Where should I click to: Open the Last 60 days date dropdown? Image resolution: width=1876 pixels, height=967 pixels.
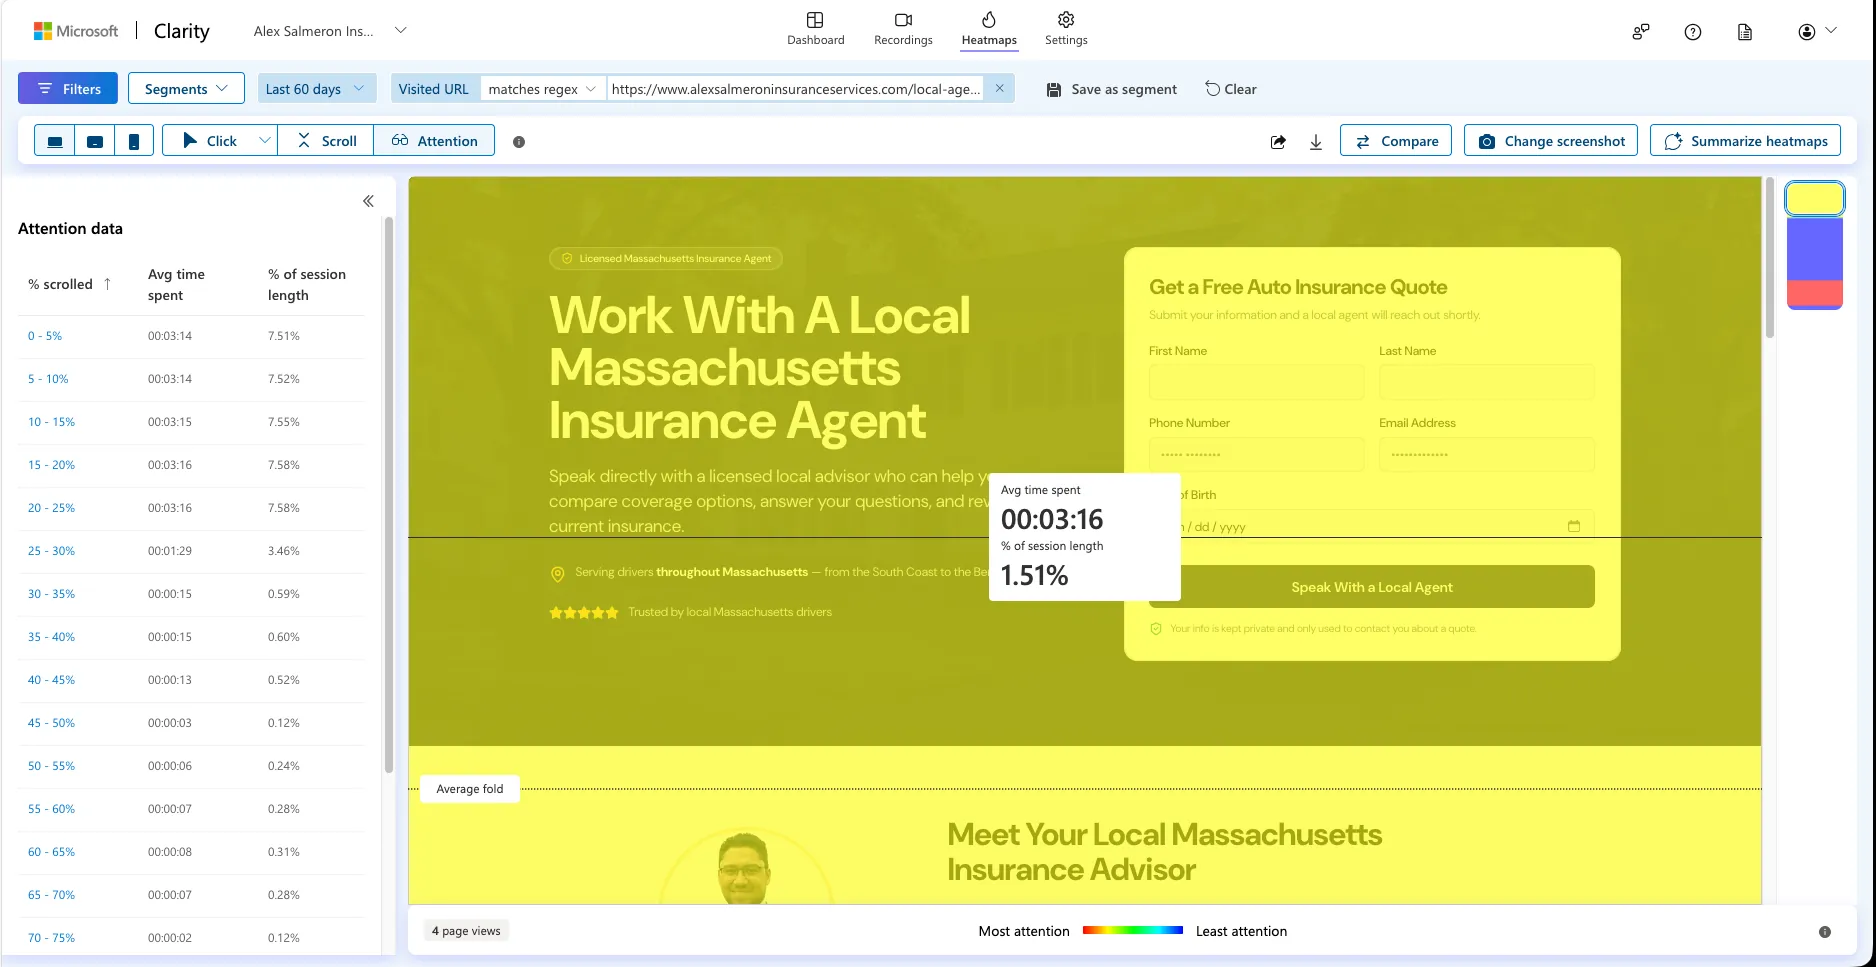point(317,88)
